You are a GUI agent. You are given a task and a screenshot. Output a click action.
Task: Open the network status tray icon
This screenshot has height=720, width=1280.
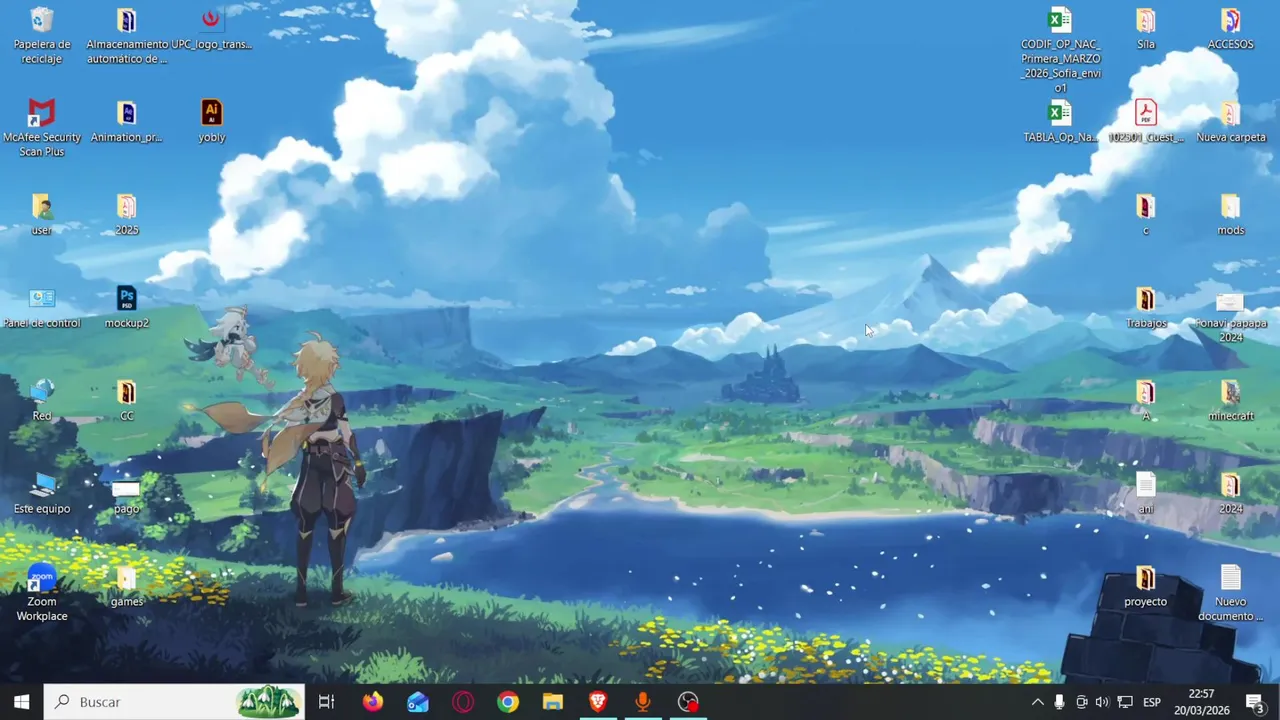(x=1125, y=702)
